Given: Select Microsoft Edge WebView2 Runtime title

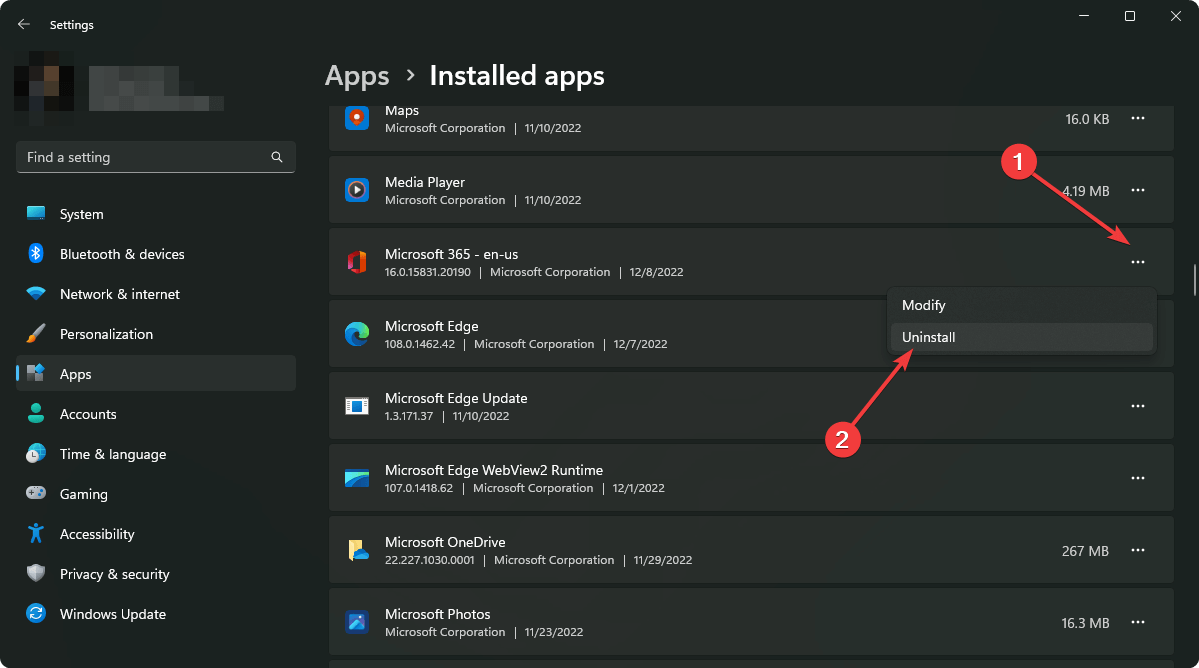Looking at the screenshot, I should 494,470.
